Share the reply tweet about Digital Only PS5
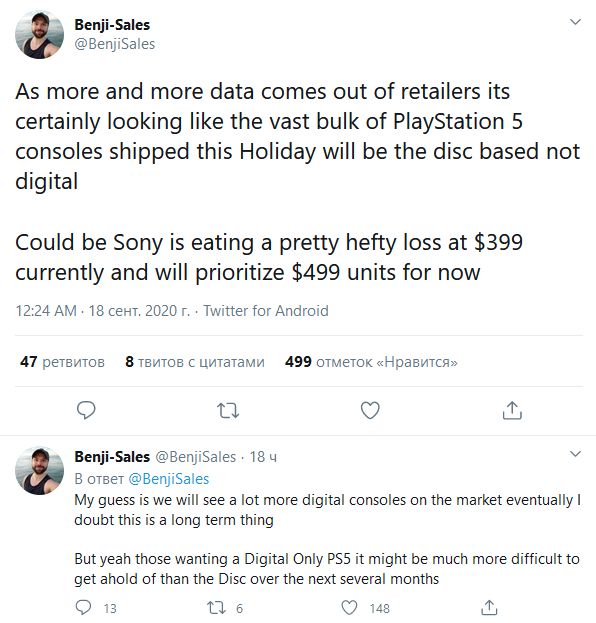The height and width of the screenshot is (623, 596). pyautogui.click(x=489, y=608)
